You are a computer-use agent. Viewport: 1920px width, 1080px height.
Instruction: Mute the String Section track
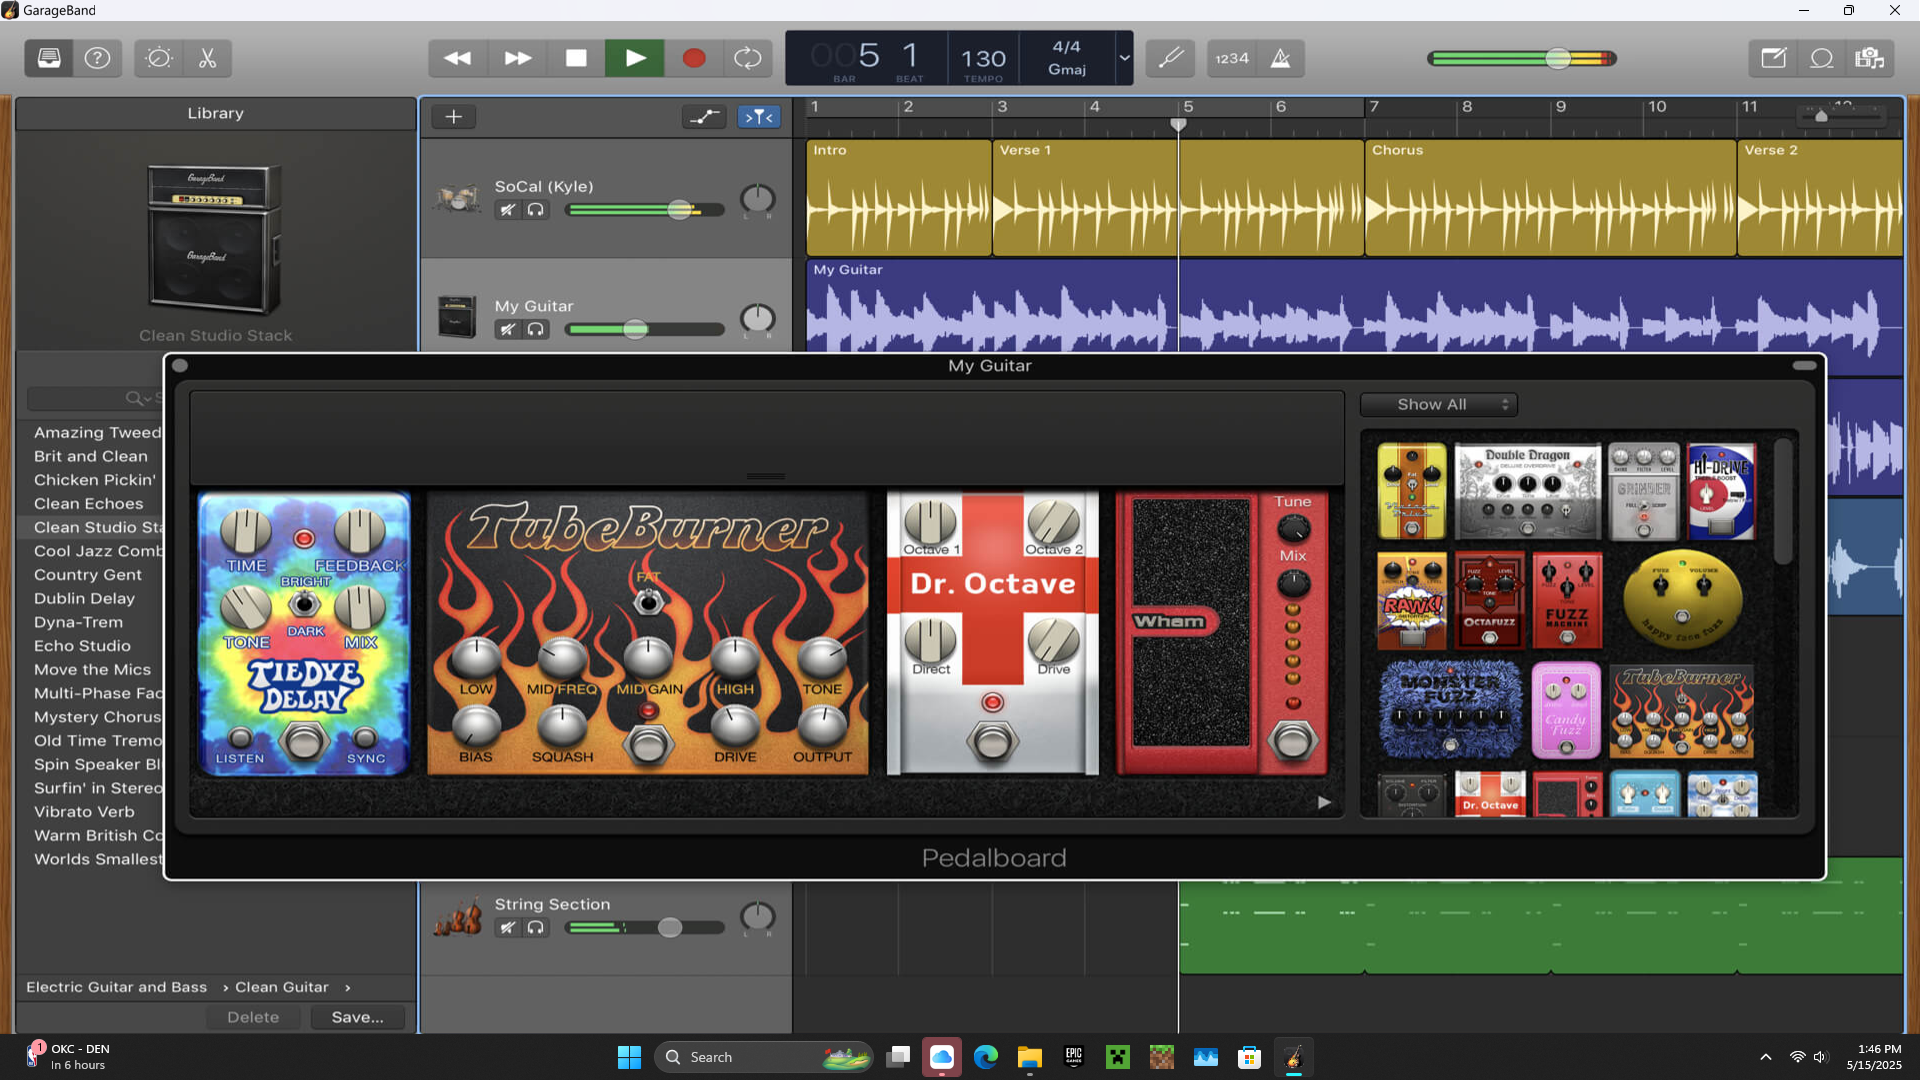(508, 927)
